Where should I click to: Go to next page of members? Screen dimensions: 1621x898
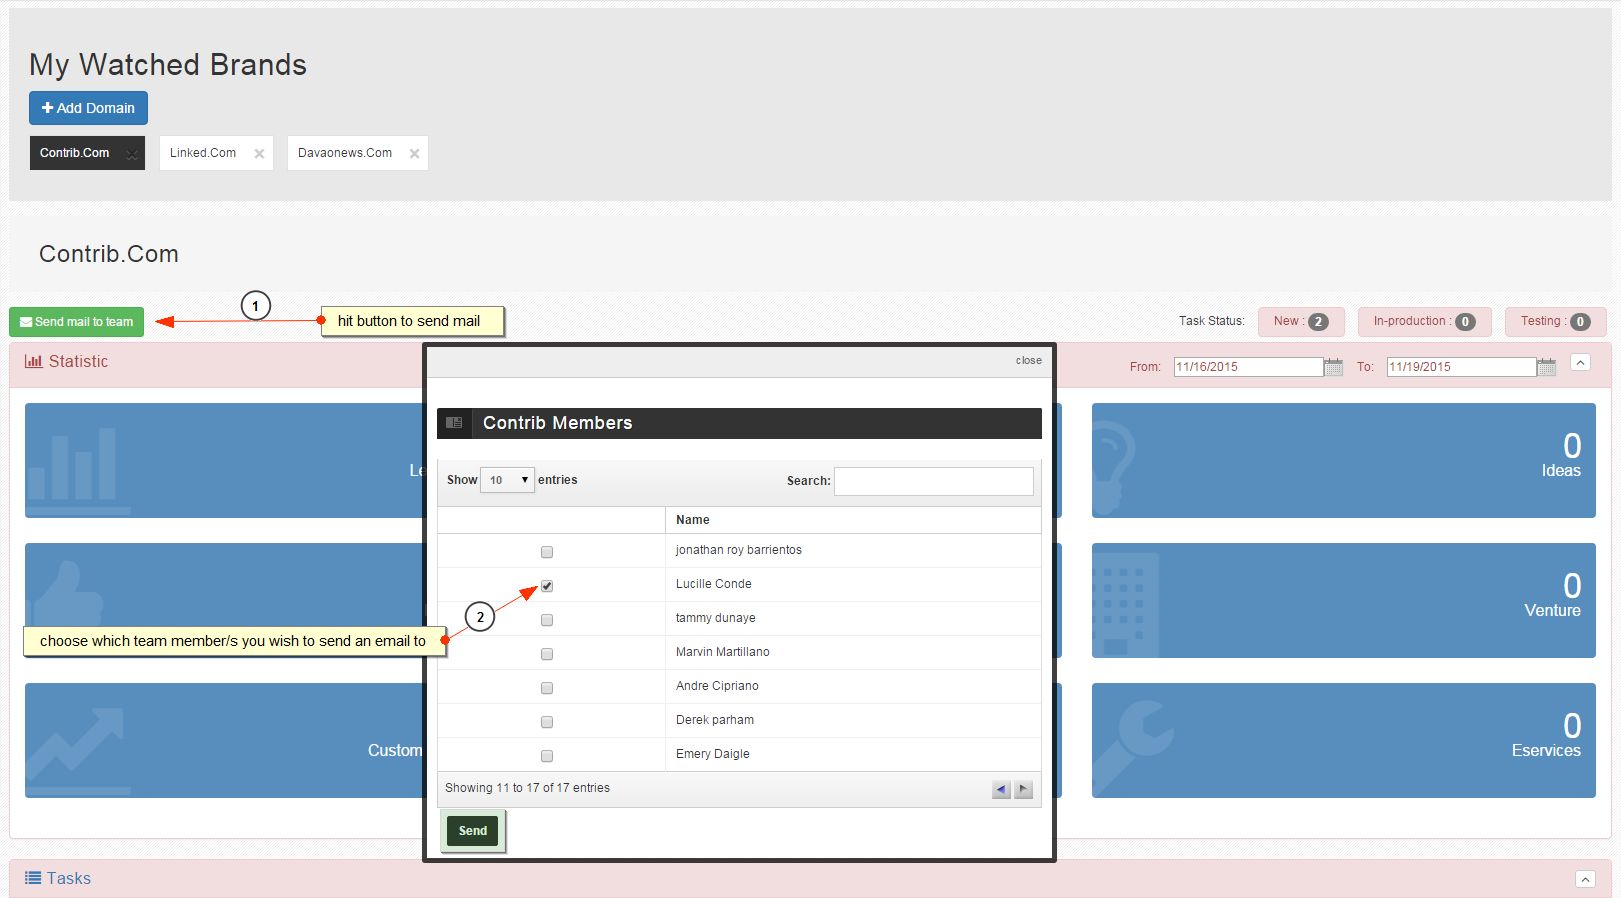point(1023,789)
